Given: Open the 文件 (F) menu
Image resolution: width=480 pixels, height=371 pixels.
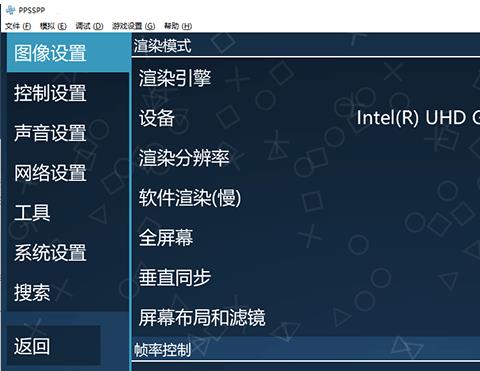Looking at the screenshot, I should click(18, 26).
